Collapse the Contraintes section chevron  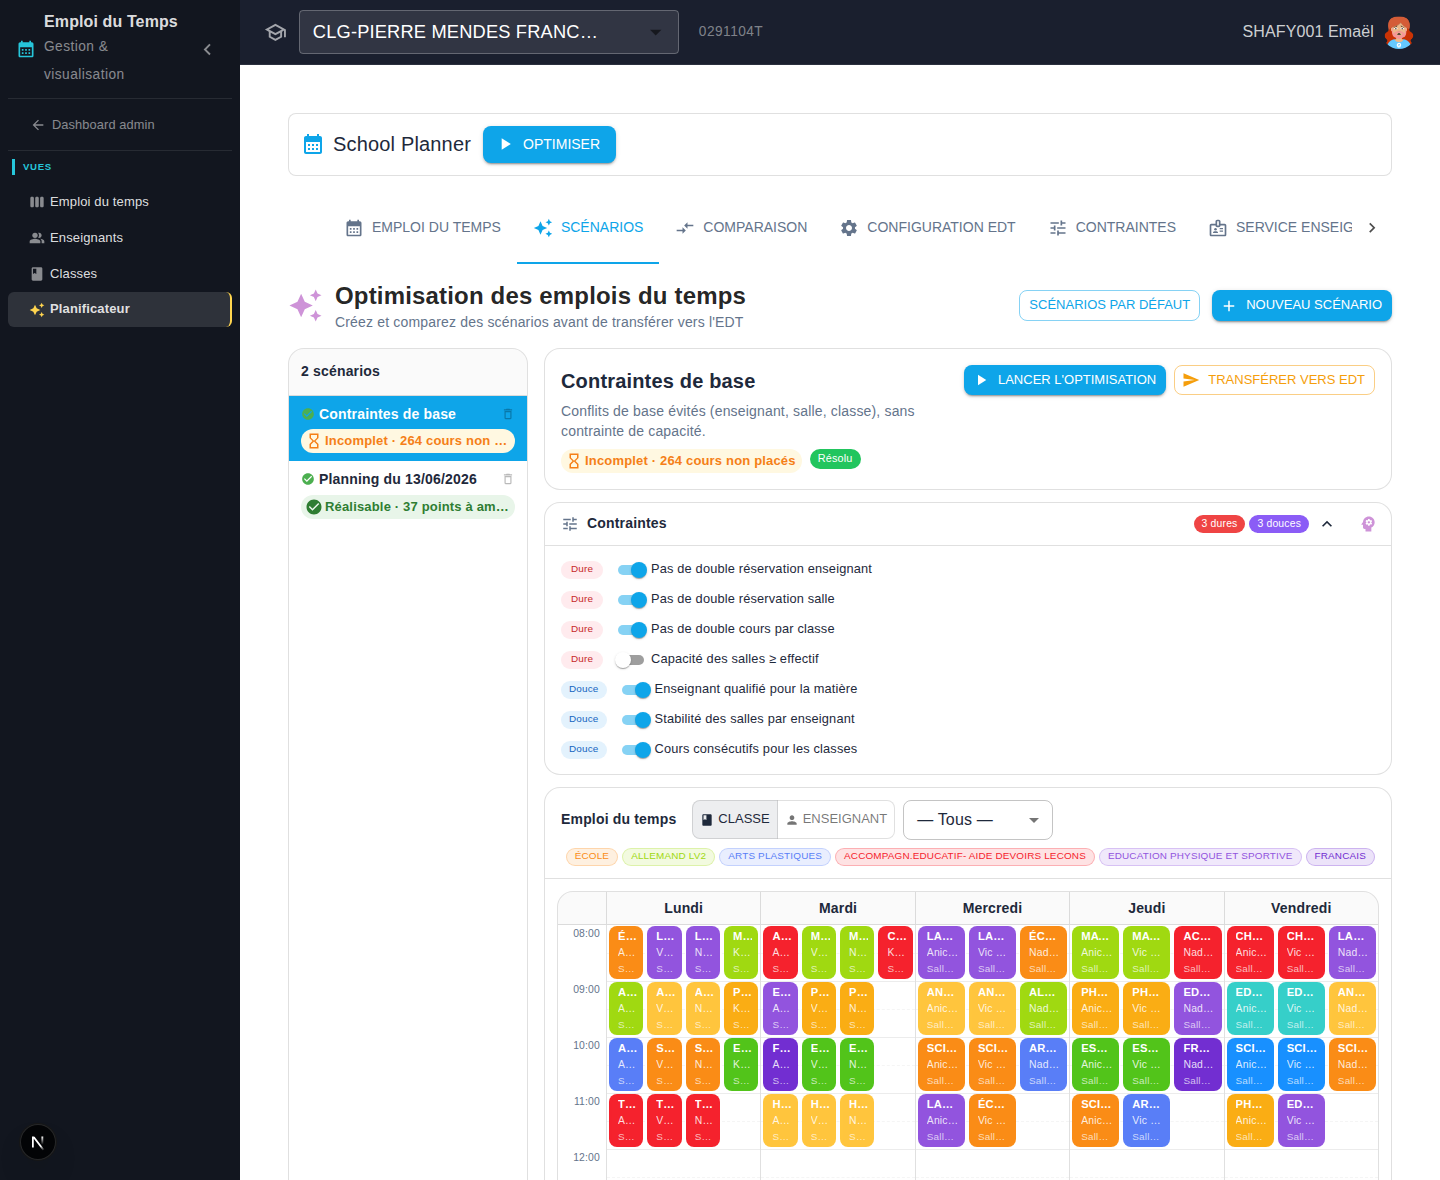1327,524
